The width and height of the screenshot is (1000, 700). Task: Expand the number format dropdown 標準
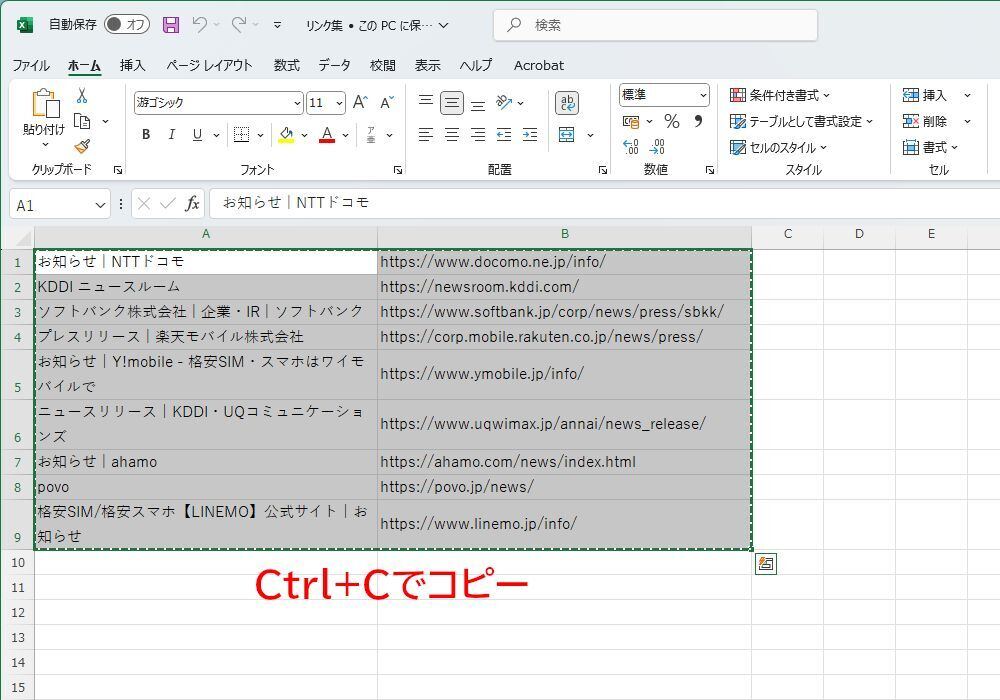[x=703, y=96]
